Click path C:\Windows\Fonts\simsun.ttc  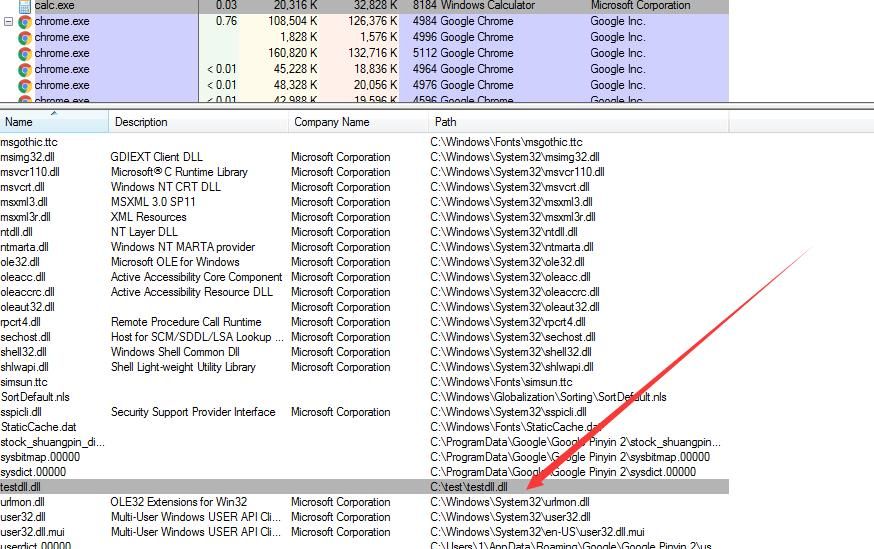(x=501, y=382)
